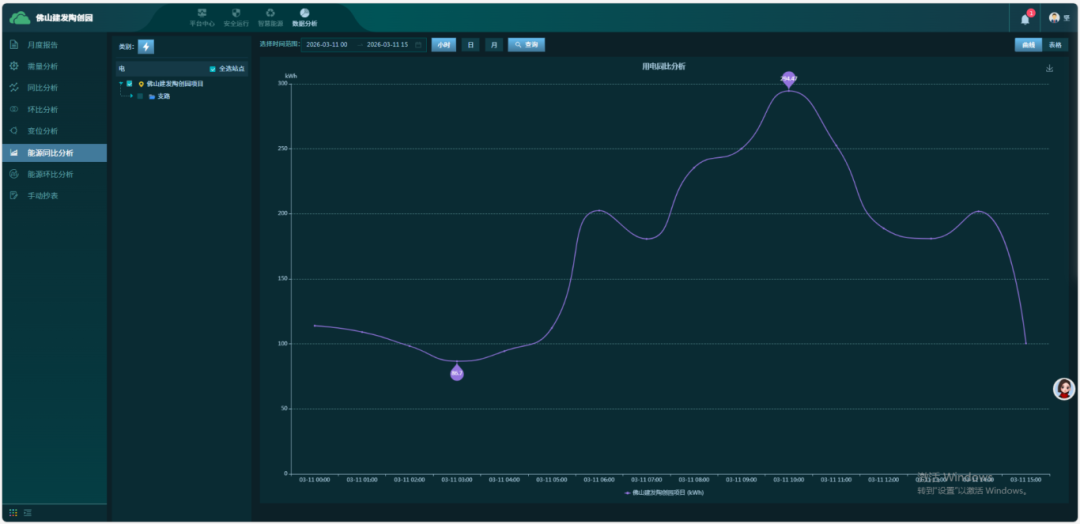The width and height of the screenshot is (1080, 524).
Task: Open the notification bell with red badge
Action: (1025, 18)
